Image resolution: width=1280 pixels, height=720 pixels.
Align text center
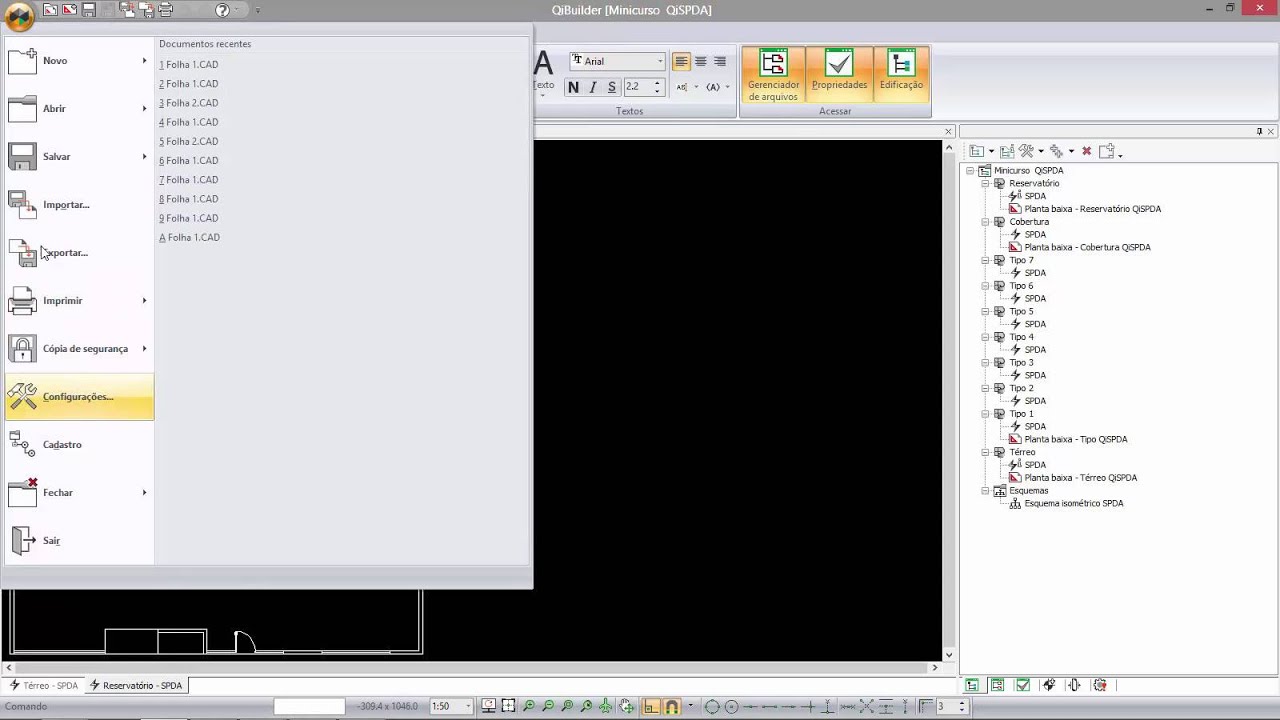(x=700, y=61)
